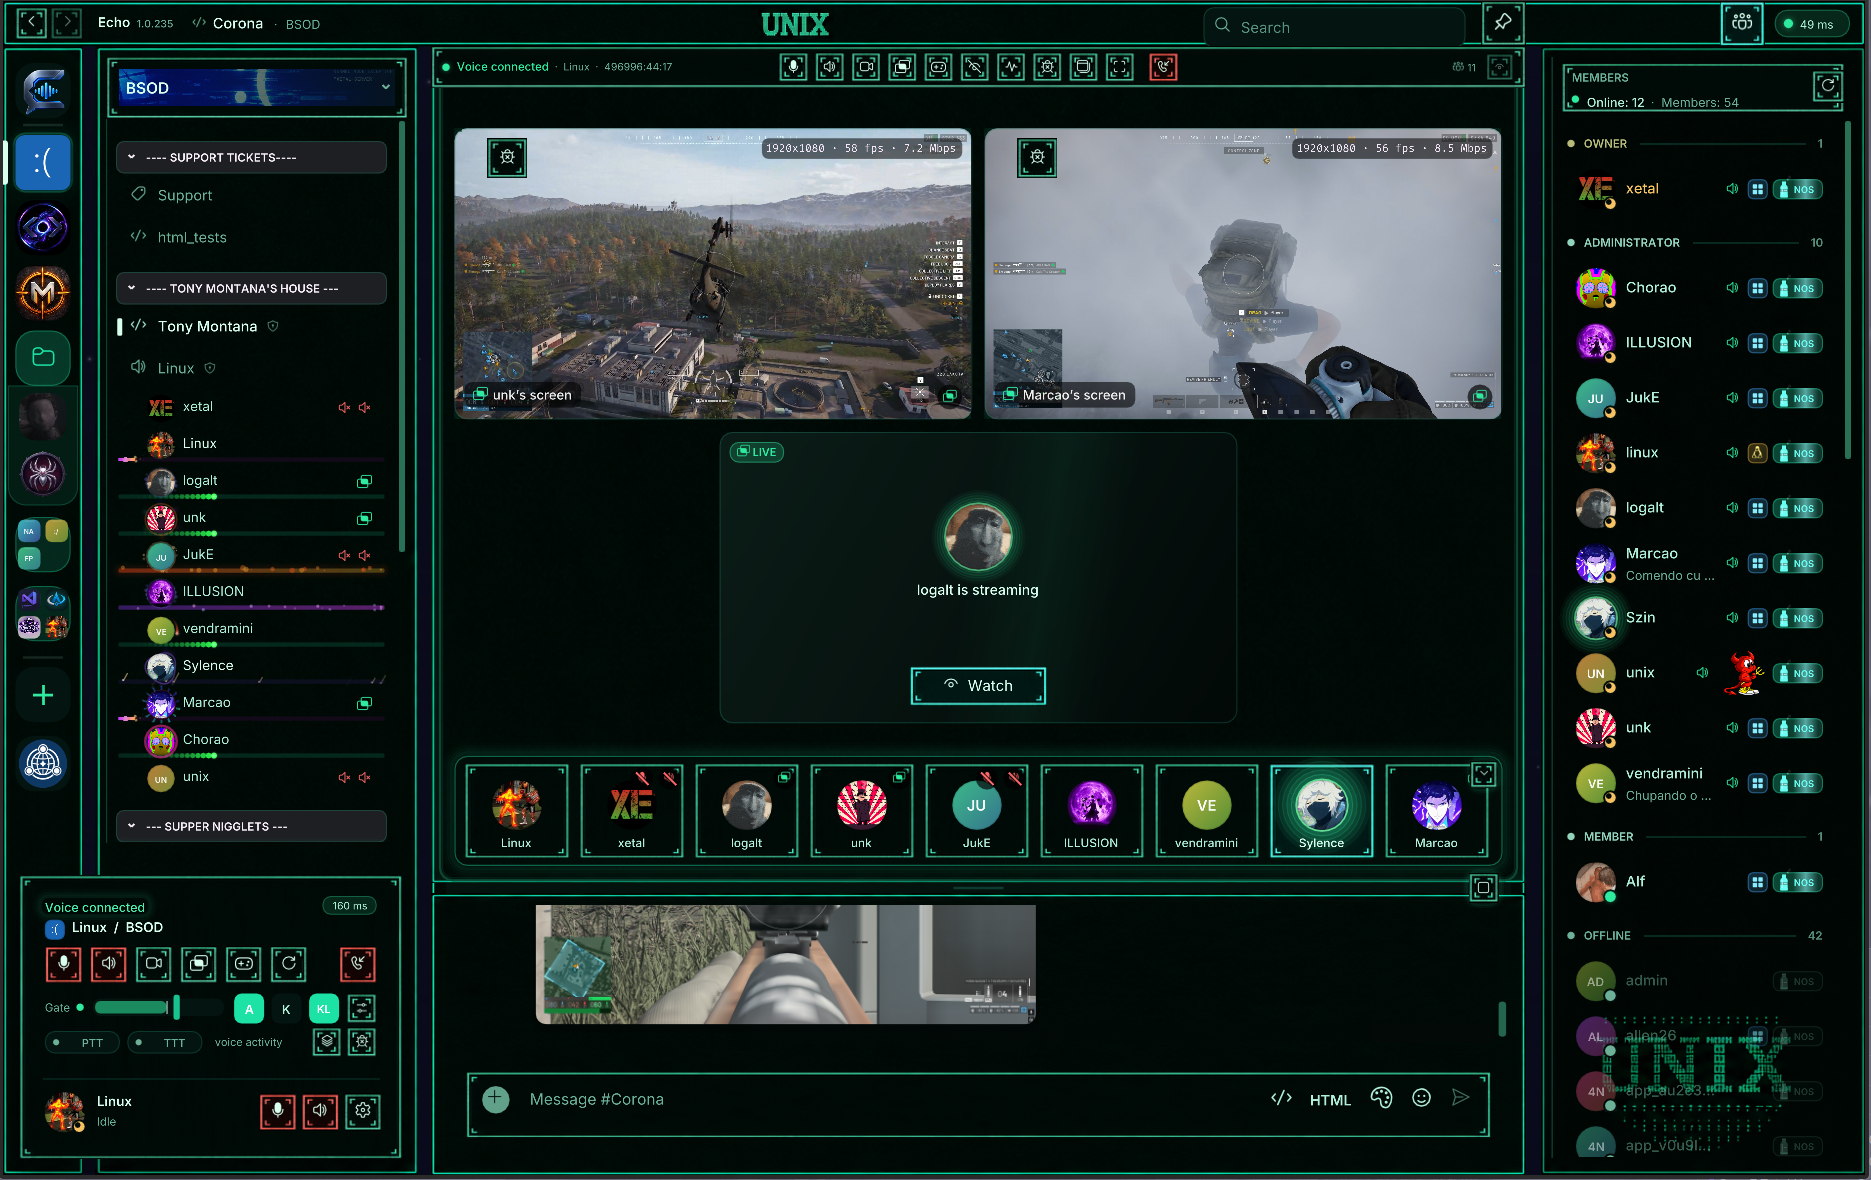
Task: Open user settings gear beside Linux profile
Action: 363,1111
